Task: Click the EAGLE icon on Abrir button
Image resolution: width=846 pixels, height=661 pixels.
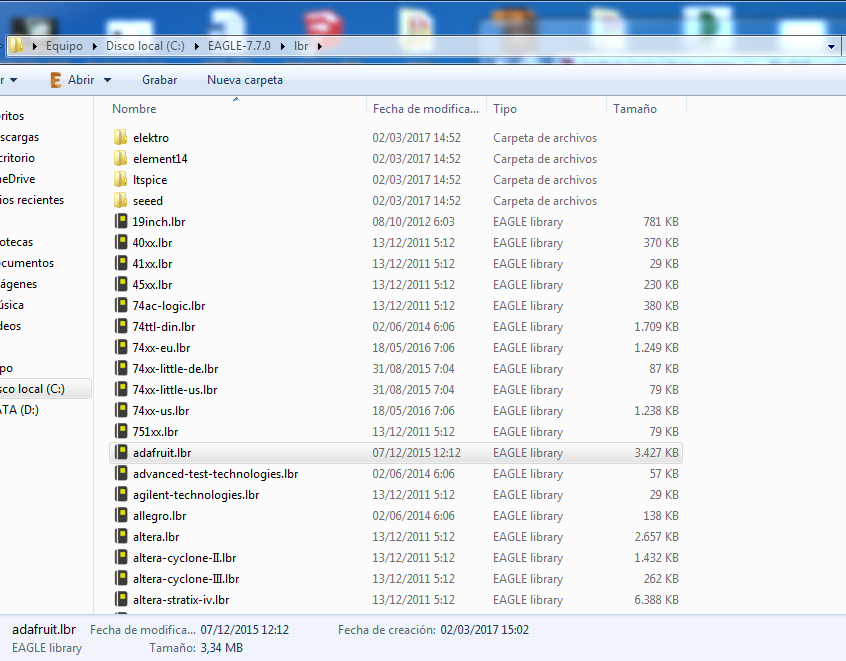Action: [55, 80]
